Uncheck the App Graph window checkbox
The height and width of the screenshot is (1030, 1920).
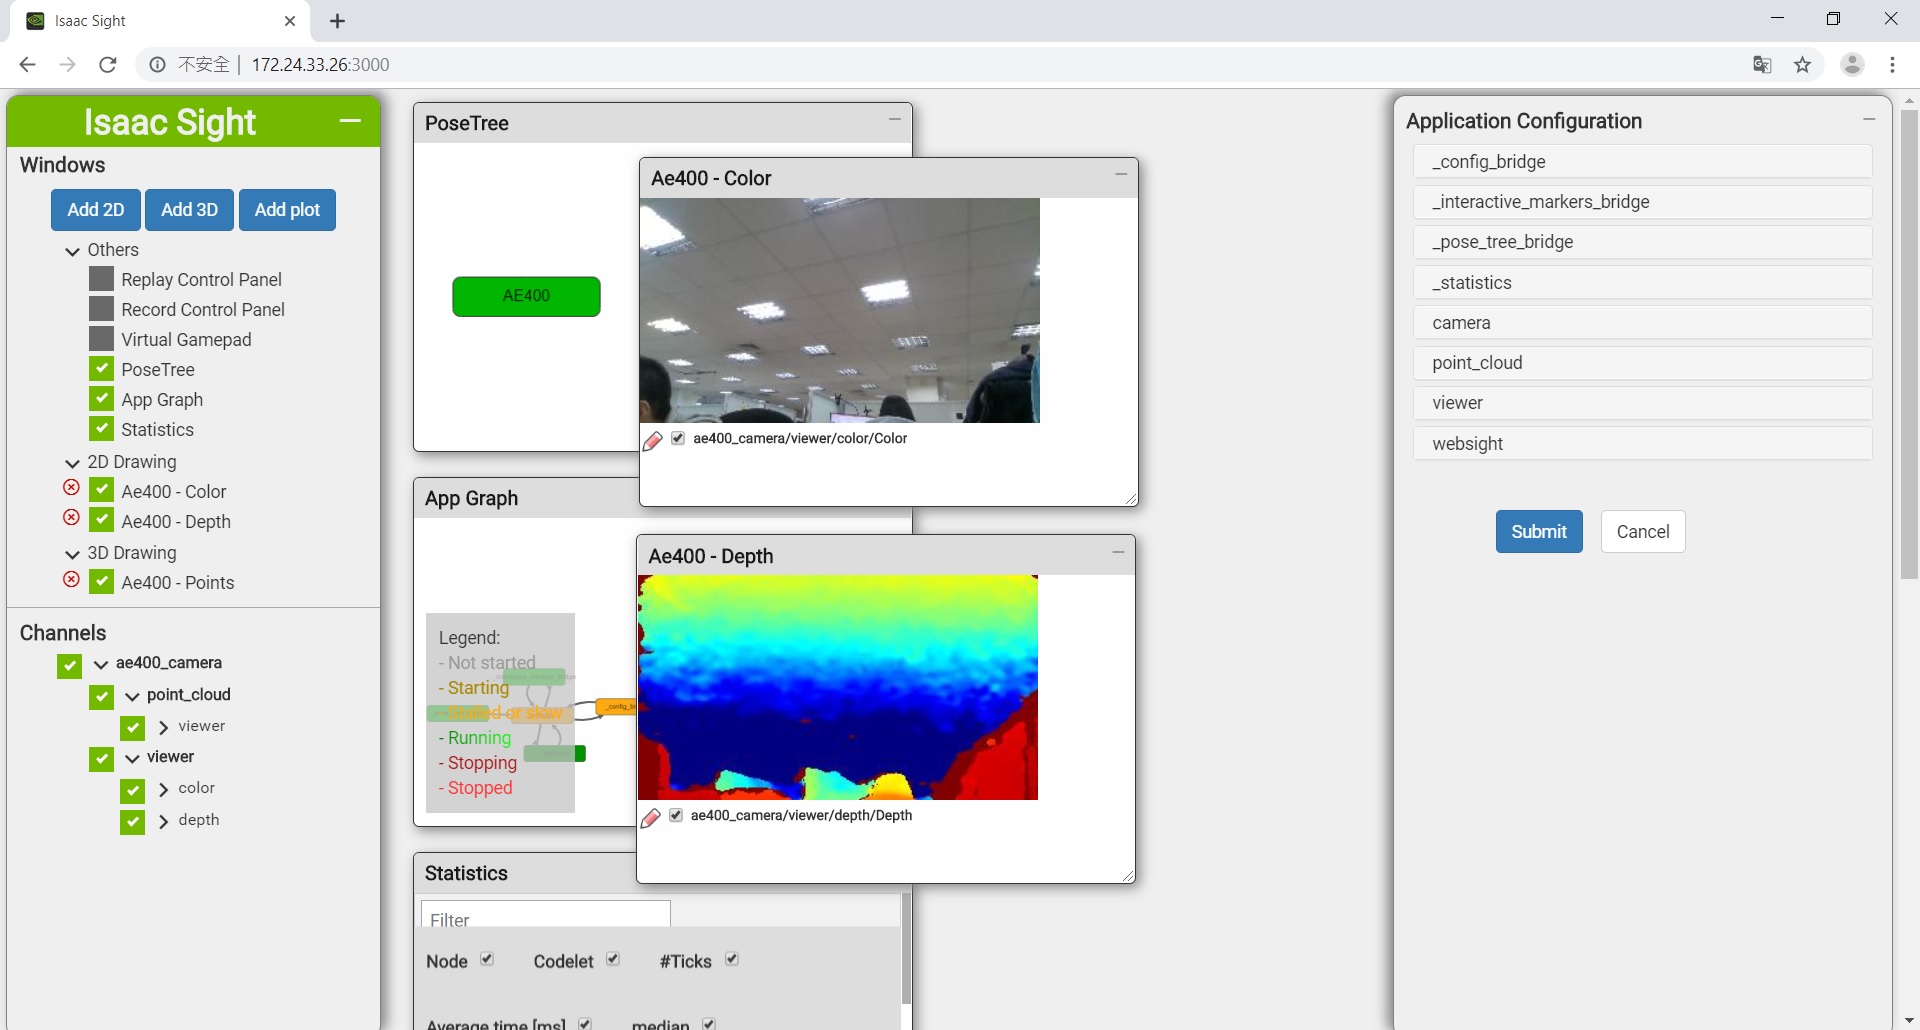click(x=101, y=398)
